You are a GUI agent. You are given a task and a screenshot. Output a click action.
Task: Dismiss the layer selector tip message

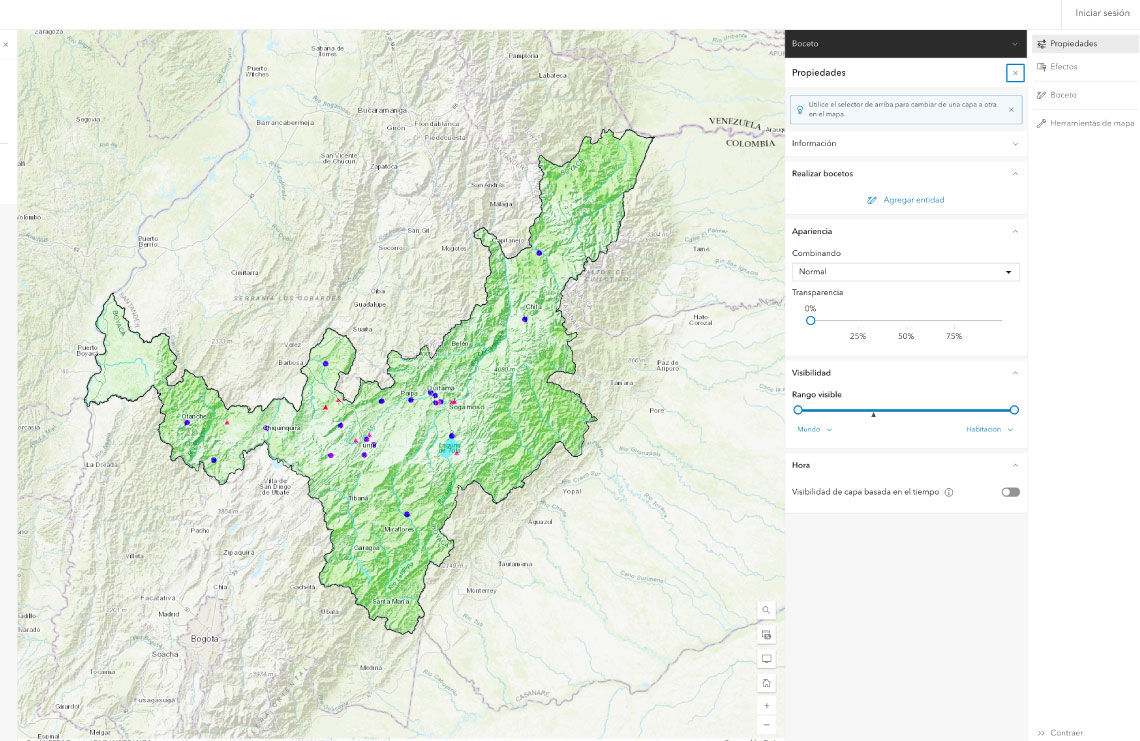(1011, 110)
